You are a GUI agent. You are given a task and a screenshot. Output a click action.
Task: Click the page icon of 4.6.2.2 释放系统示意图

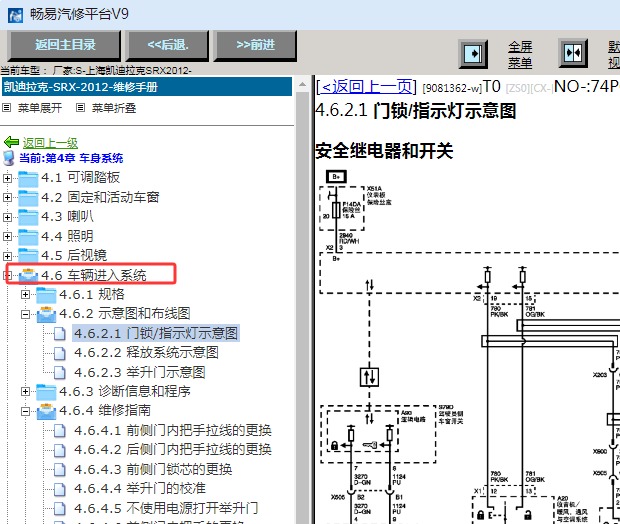pos(59,353)
